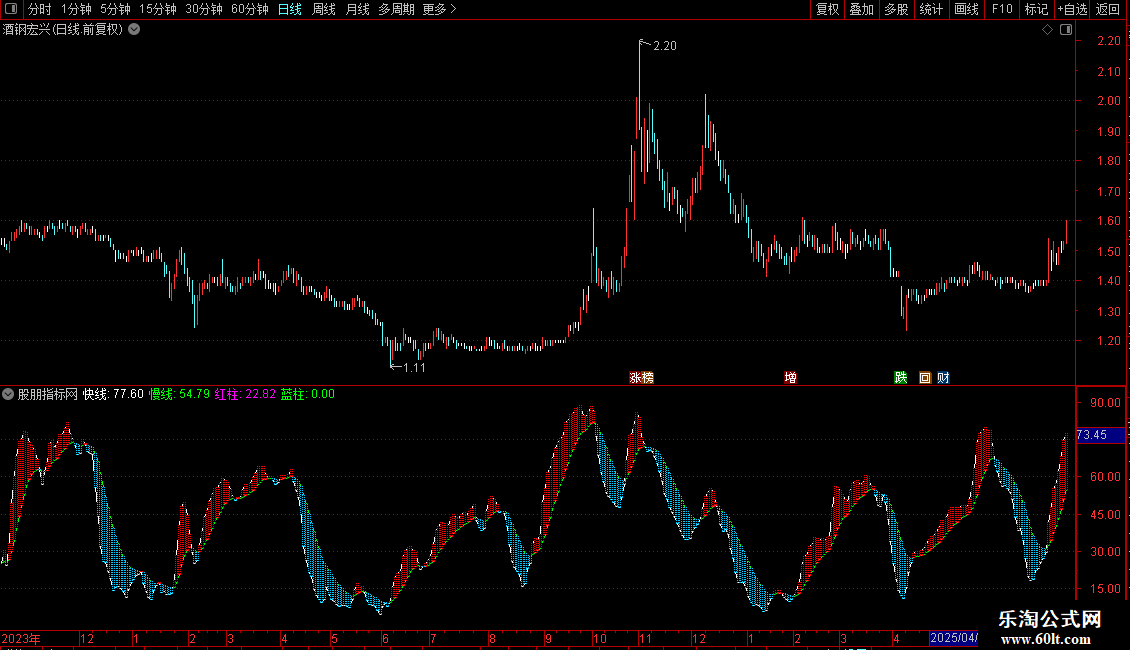Click the 蓝柱: 0.00 indicator value
Screen dimensions: 1130x650
[x=308, y=394]
